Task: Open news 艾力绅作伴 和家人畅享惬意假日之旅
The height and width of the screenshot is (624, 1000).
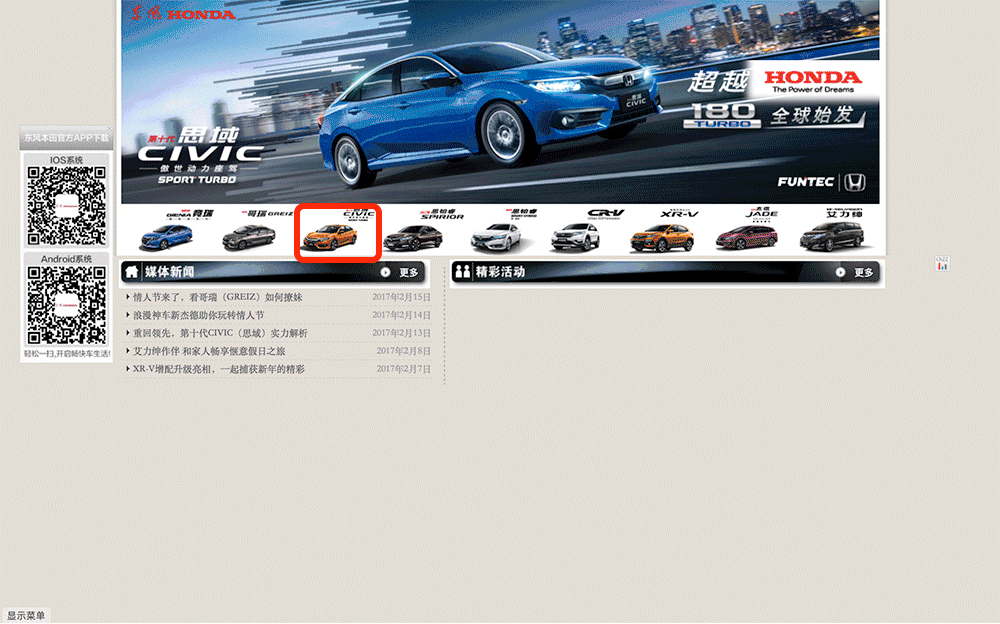Action: [x=209, y=351]
